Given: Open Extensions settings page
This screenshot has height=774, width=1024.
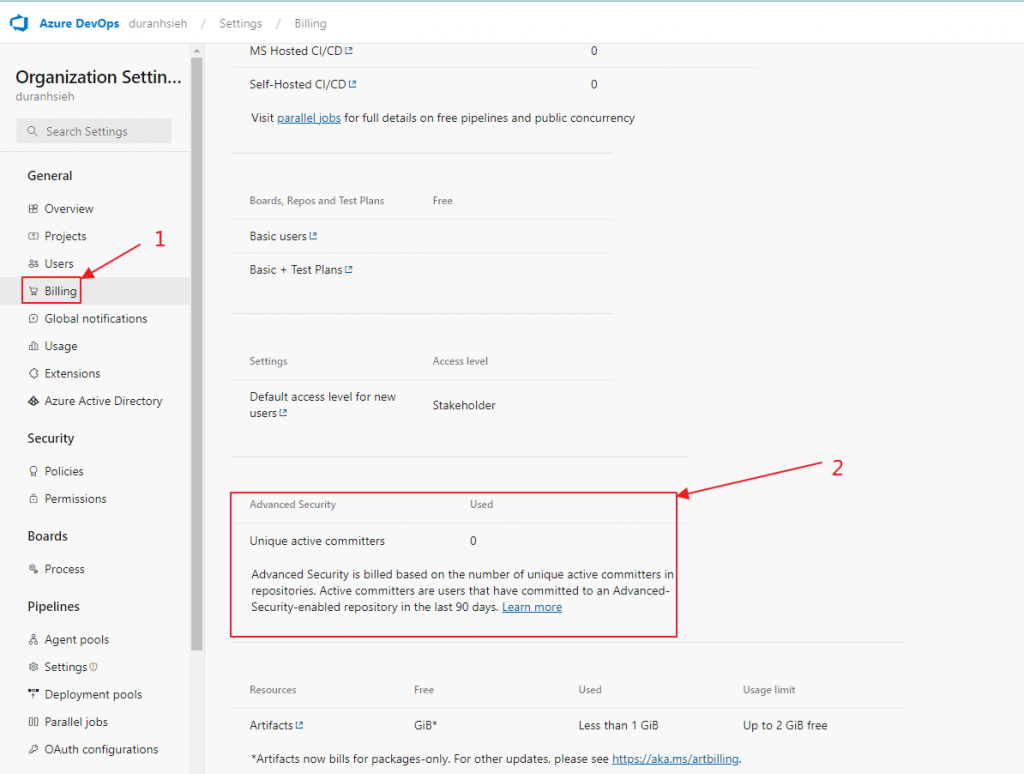Looking at the screenshot, I should (72, 374).
